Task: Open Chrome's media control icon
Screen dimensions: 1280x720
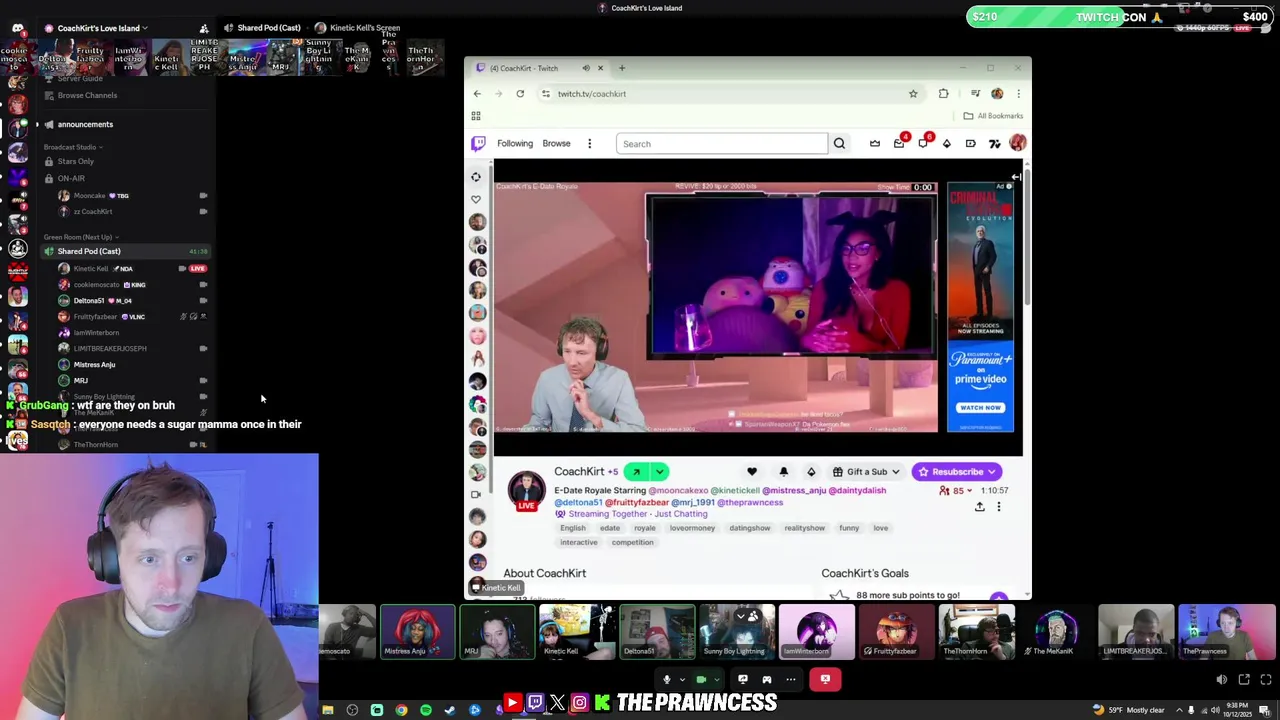Action: tap(975, 94)
